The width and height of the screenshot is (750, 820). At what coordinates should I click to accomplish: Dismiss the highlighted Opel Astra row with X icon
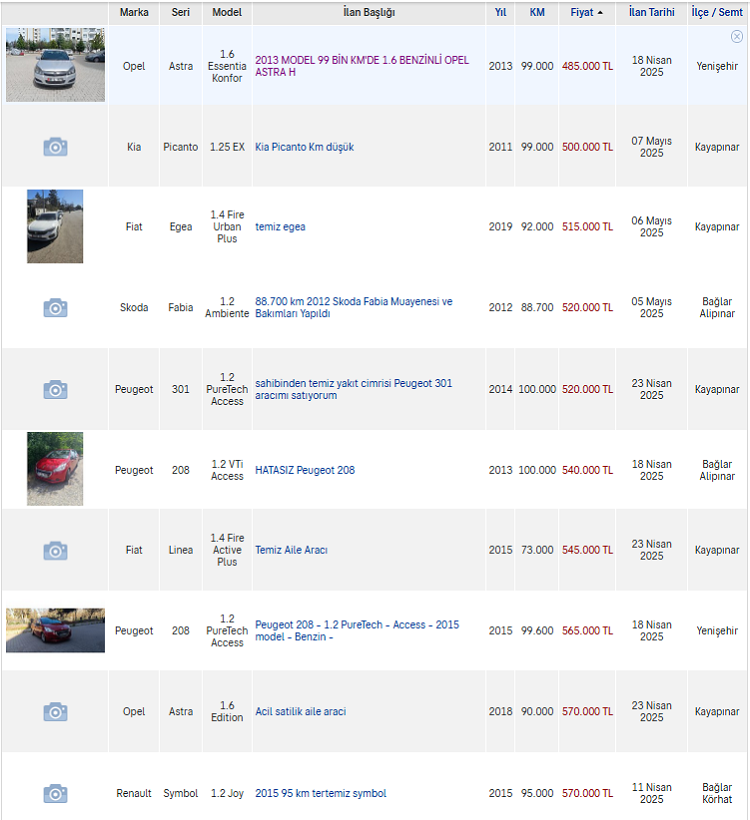click(x=736, y=36)
